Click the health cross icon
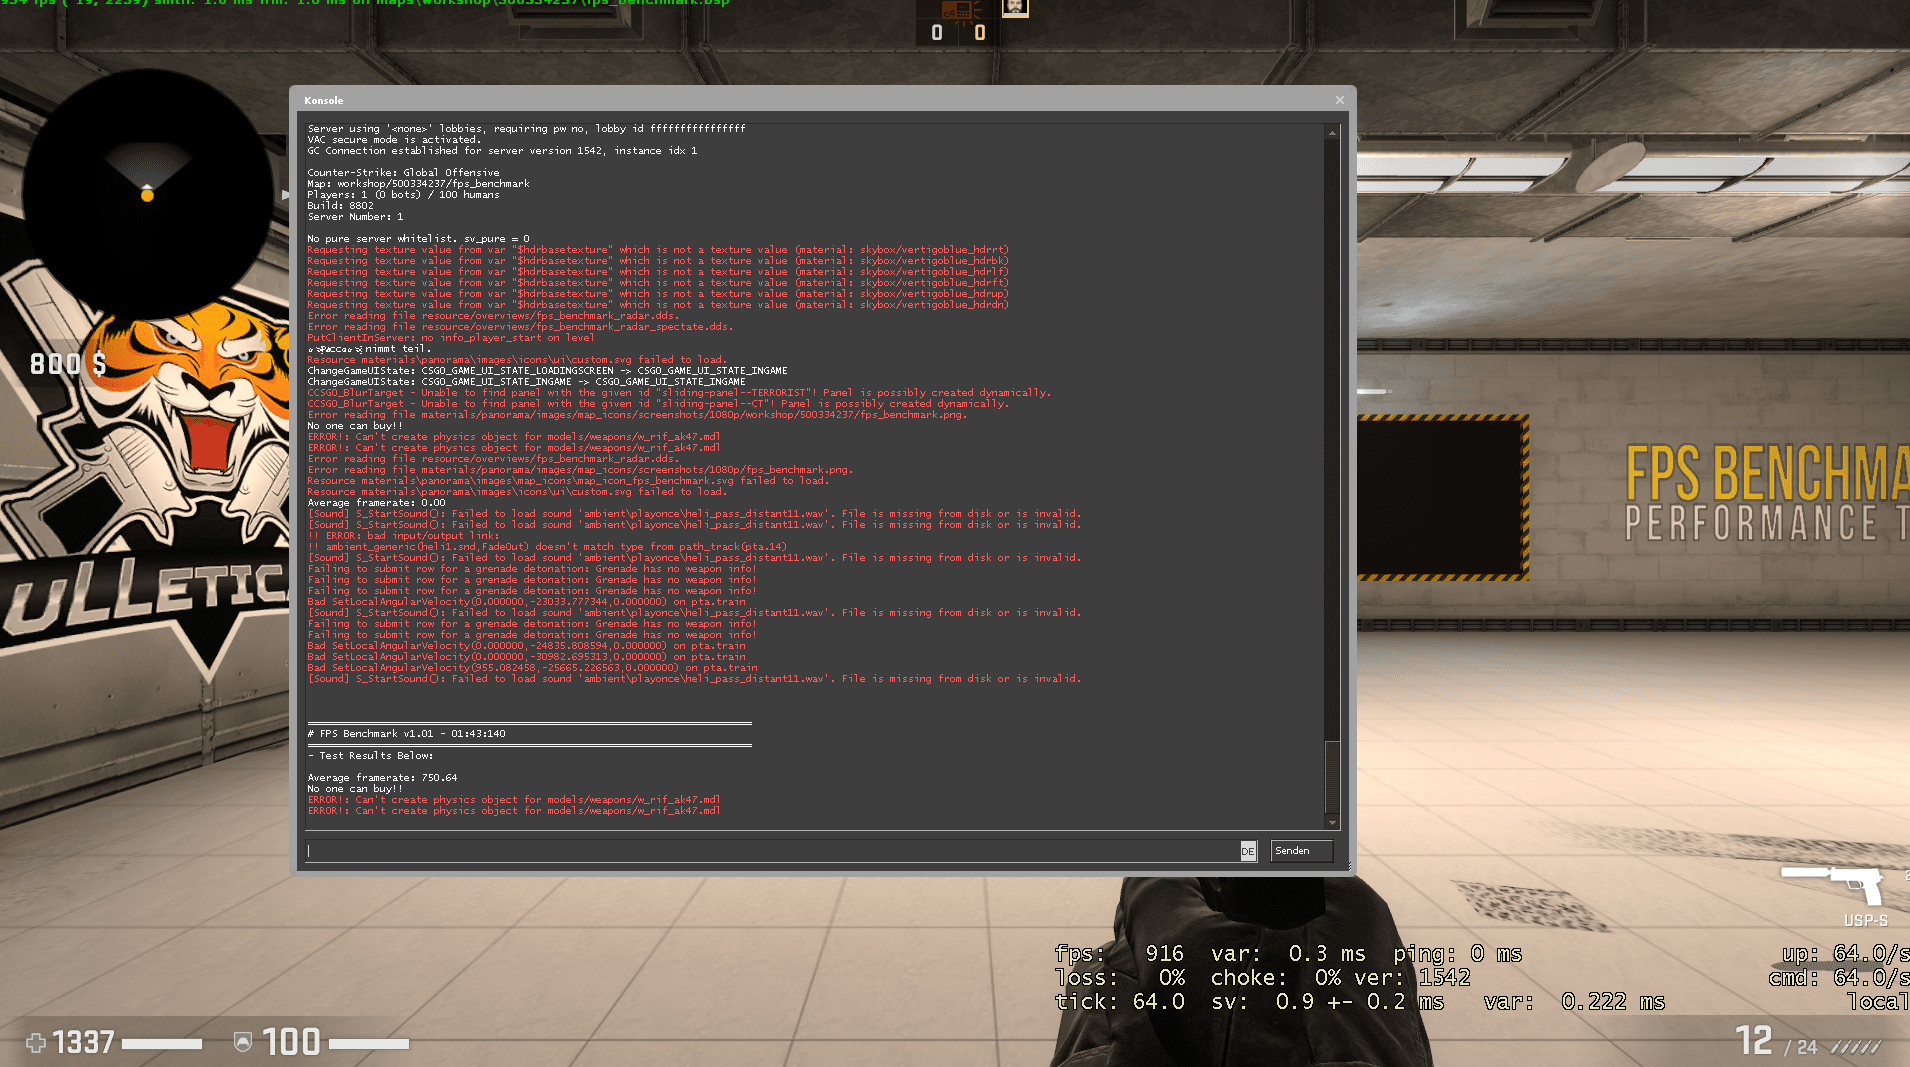Screen dimensions: 1910x1067 (x=36, y=1043)
